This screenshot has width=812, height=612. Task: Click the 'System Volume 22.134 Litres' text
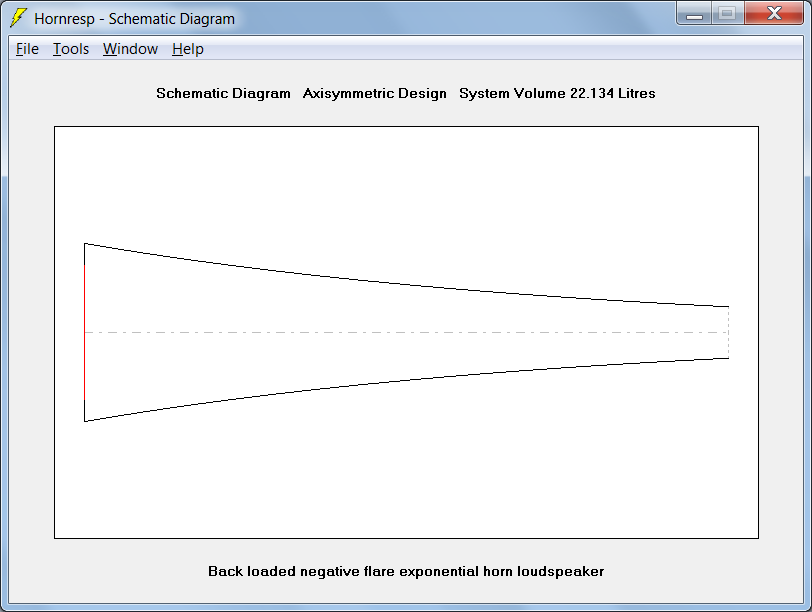(x=557, y=93)
